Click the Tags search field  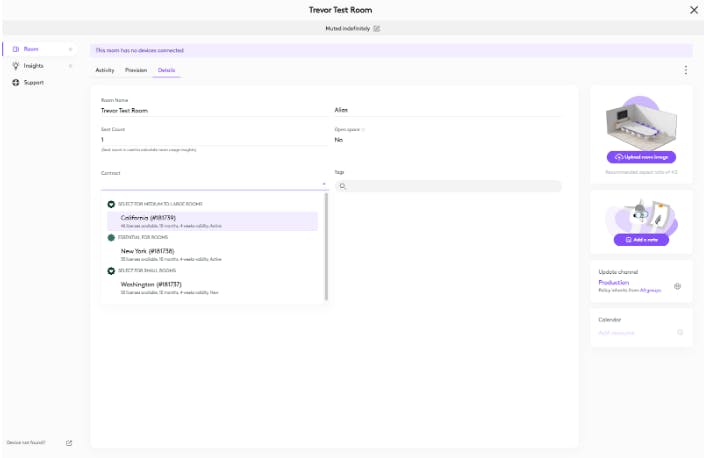448,186
